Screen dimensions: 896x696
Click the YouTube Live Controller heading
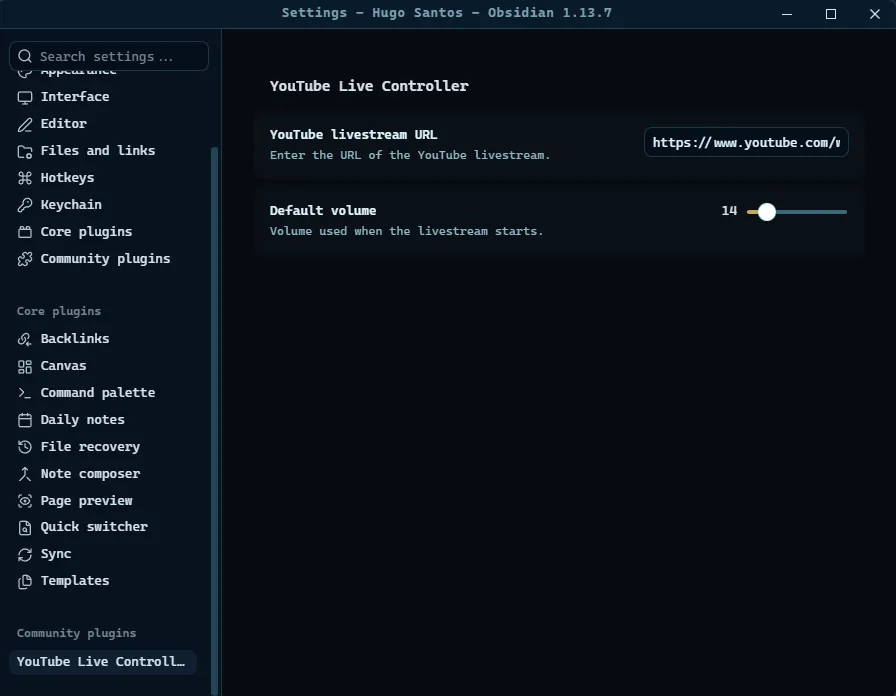(x=369, y=86)
